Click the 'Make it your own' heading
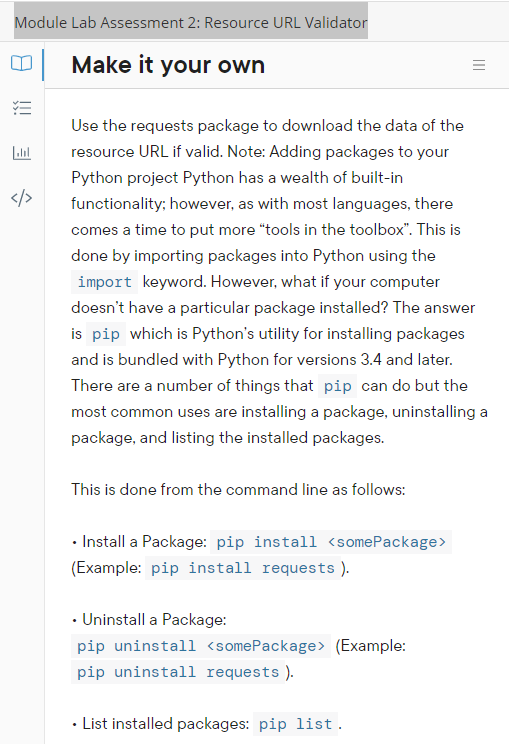 (168, 65)
